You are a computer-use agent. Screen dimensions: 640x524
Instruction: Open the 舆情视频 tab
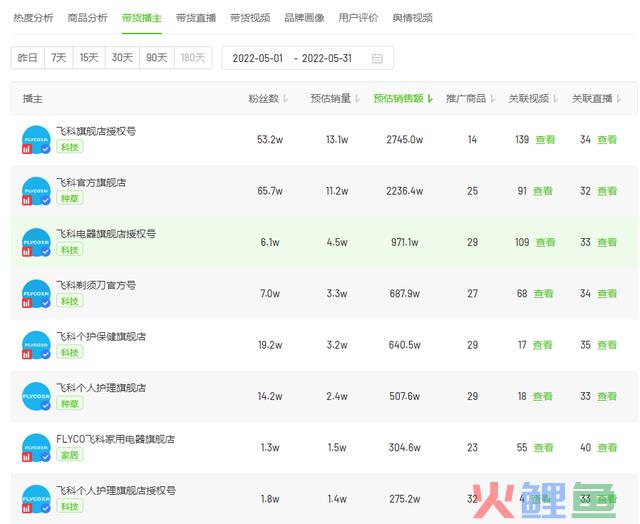(x=413, y=18)
